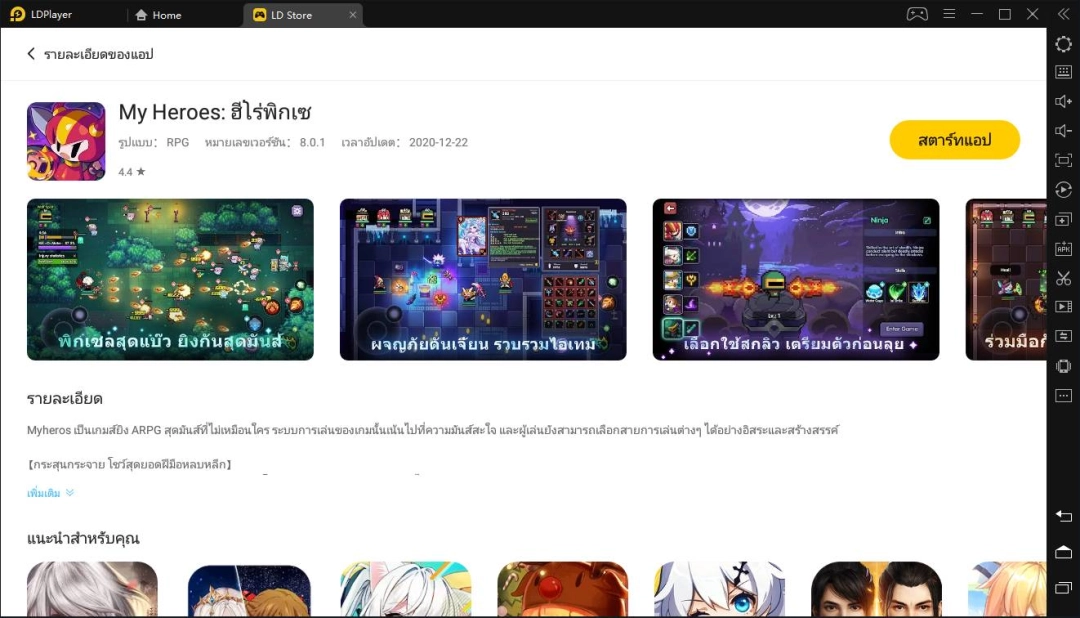Open the hamburger menu in title bar

click(948, 14)
